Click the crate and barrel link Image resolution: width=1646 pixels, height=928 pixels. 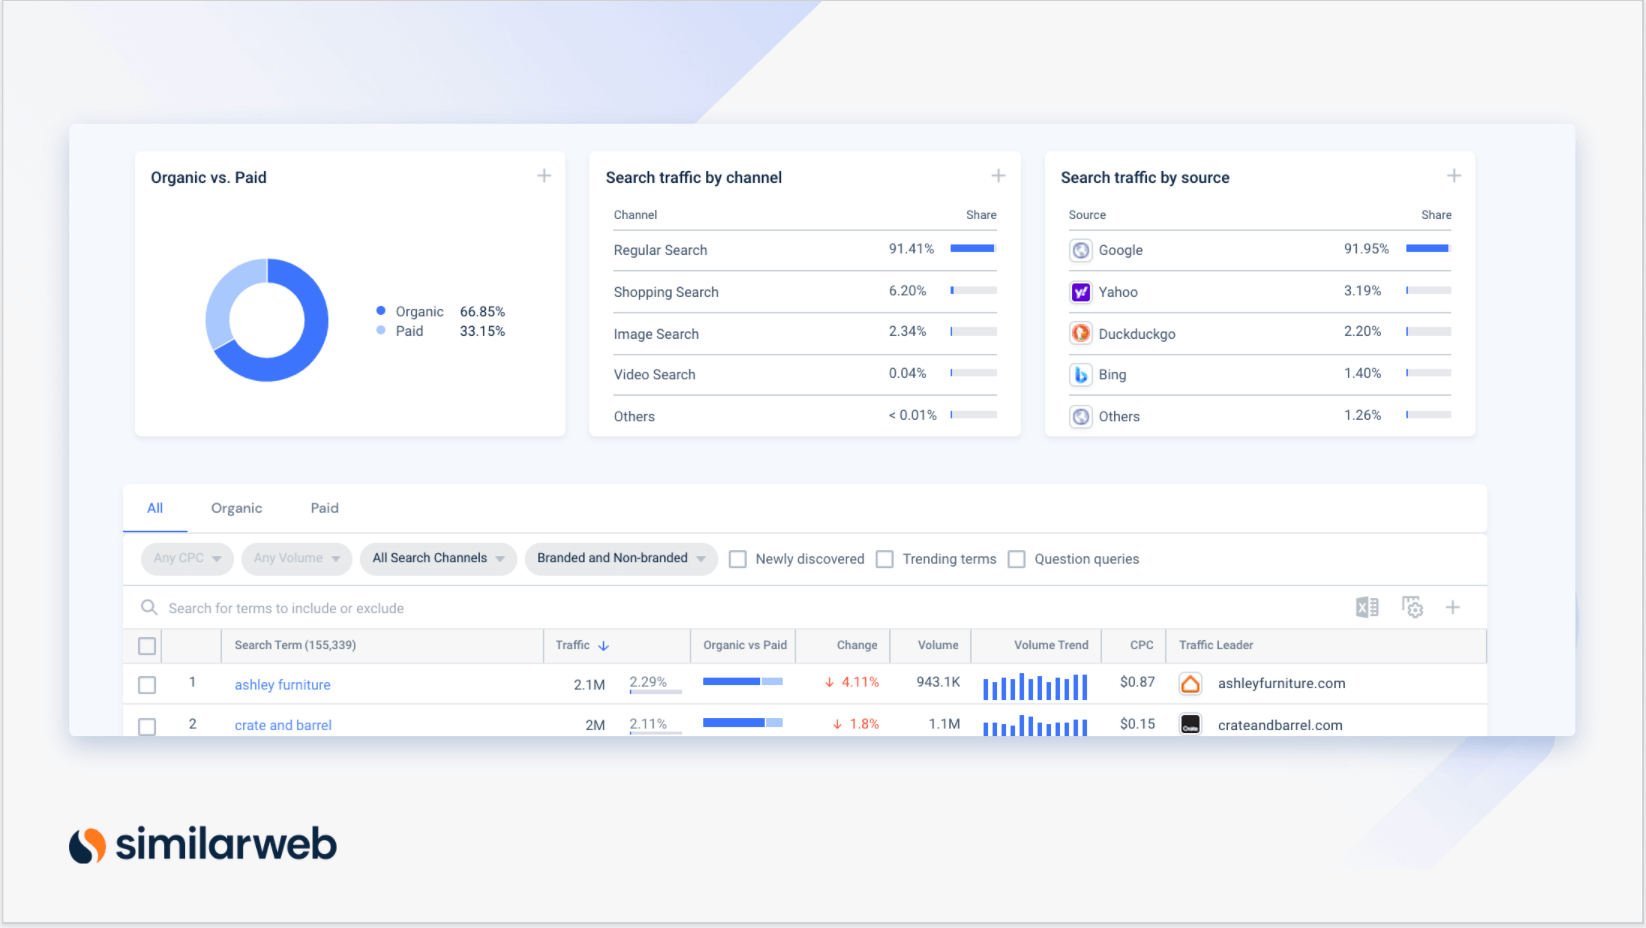pyautogui.click(x=283, y=724)
